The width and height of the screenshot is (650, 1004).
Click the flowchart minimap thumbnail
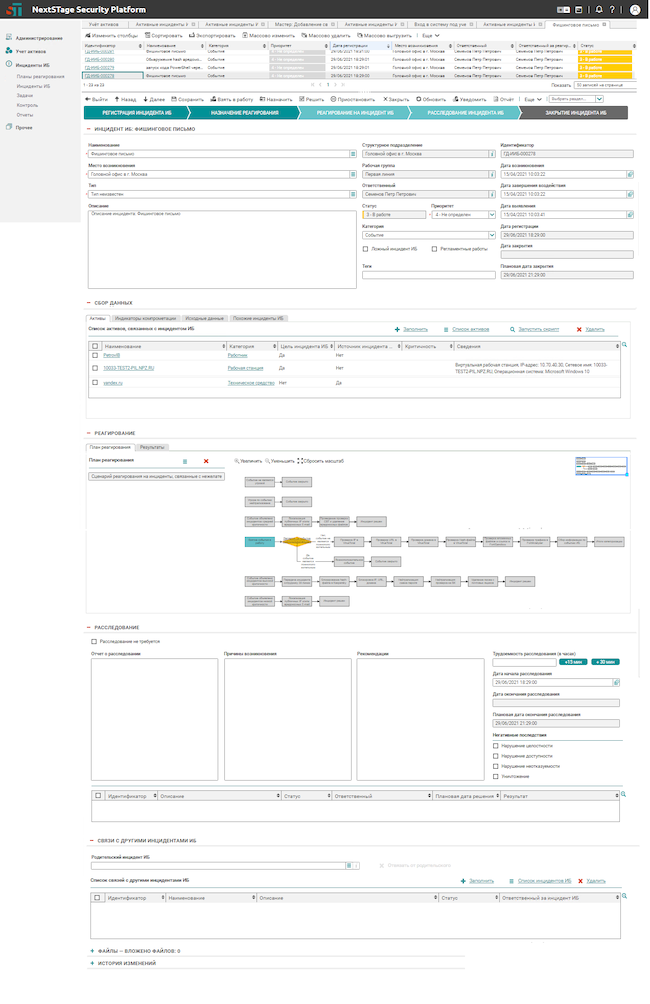(x=601, y=466)
